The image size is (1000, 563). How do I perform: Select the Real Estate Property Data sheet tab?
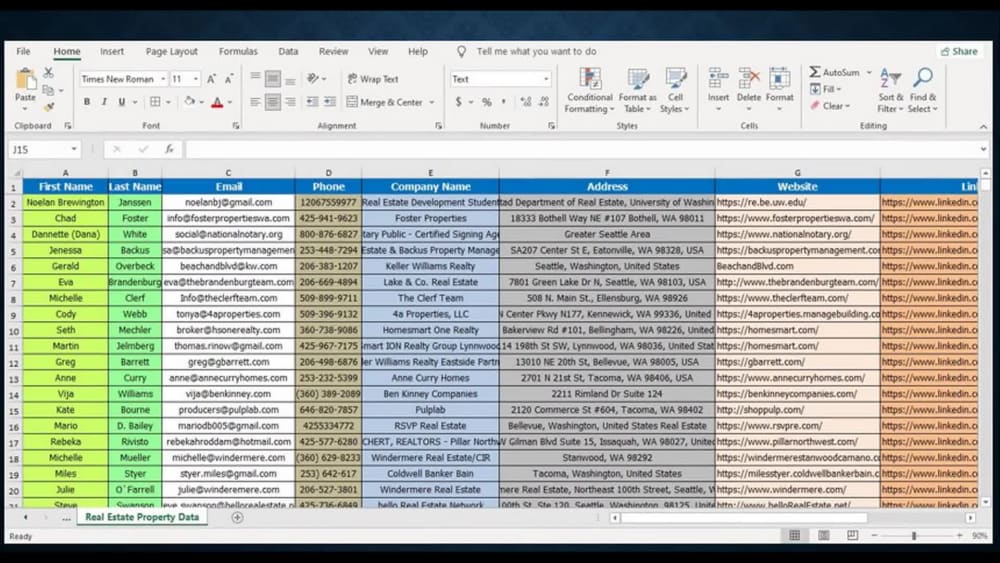pyautogui.click(x=142, y=517)
